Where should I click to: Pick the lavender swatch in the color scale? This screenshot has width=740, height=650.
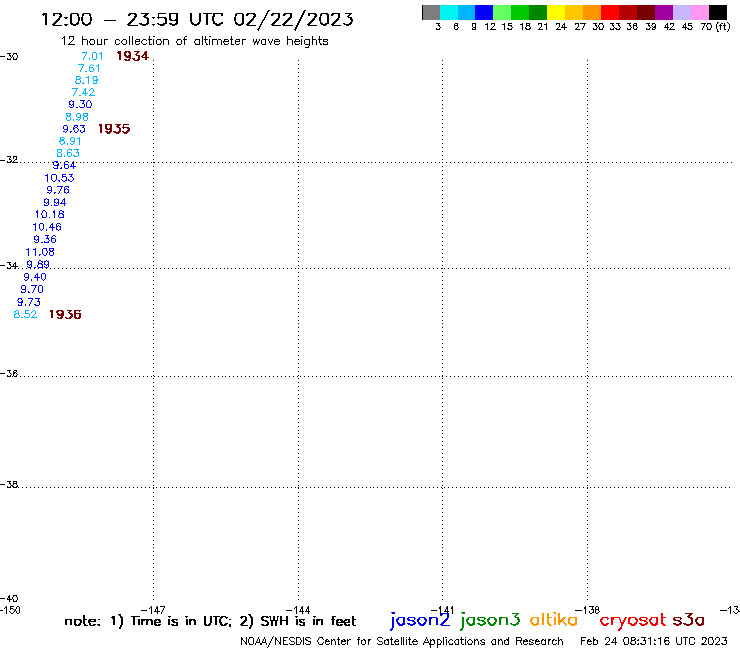click(x=681, y=12)
